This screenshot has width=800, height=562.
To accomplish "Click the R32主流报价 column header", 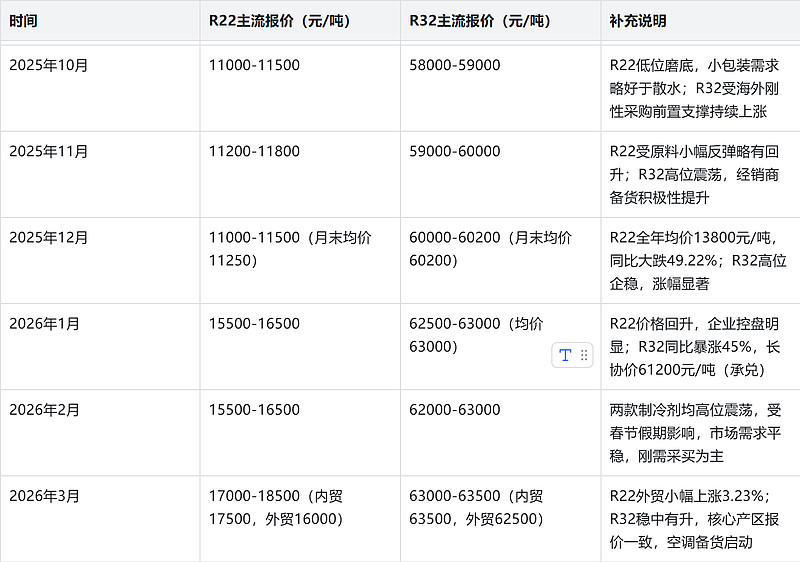I will (x=479, y=21).
